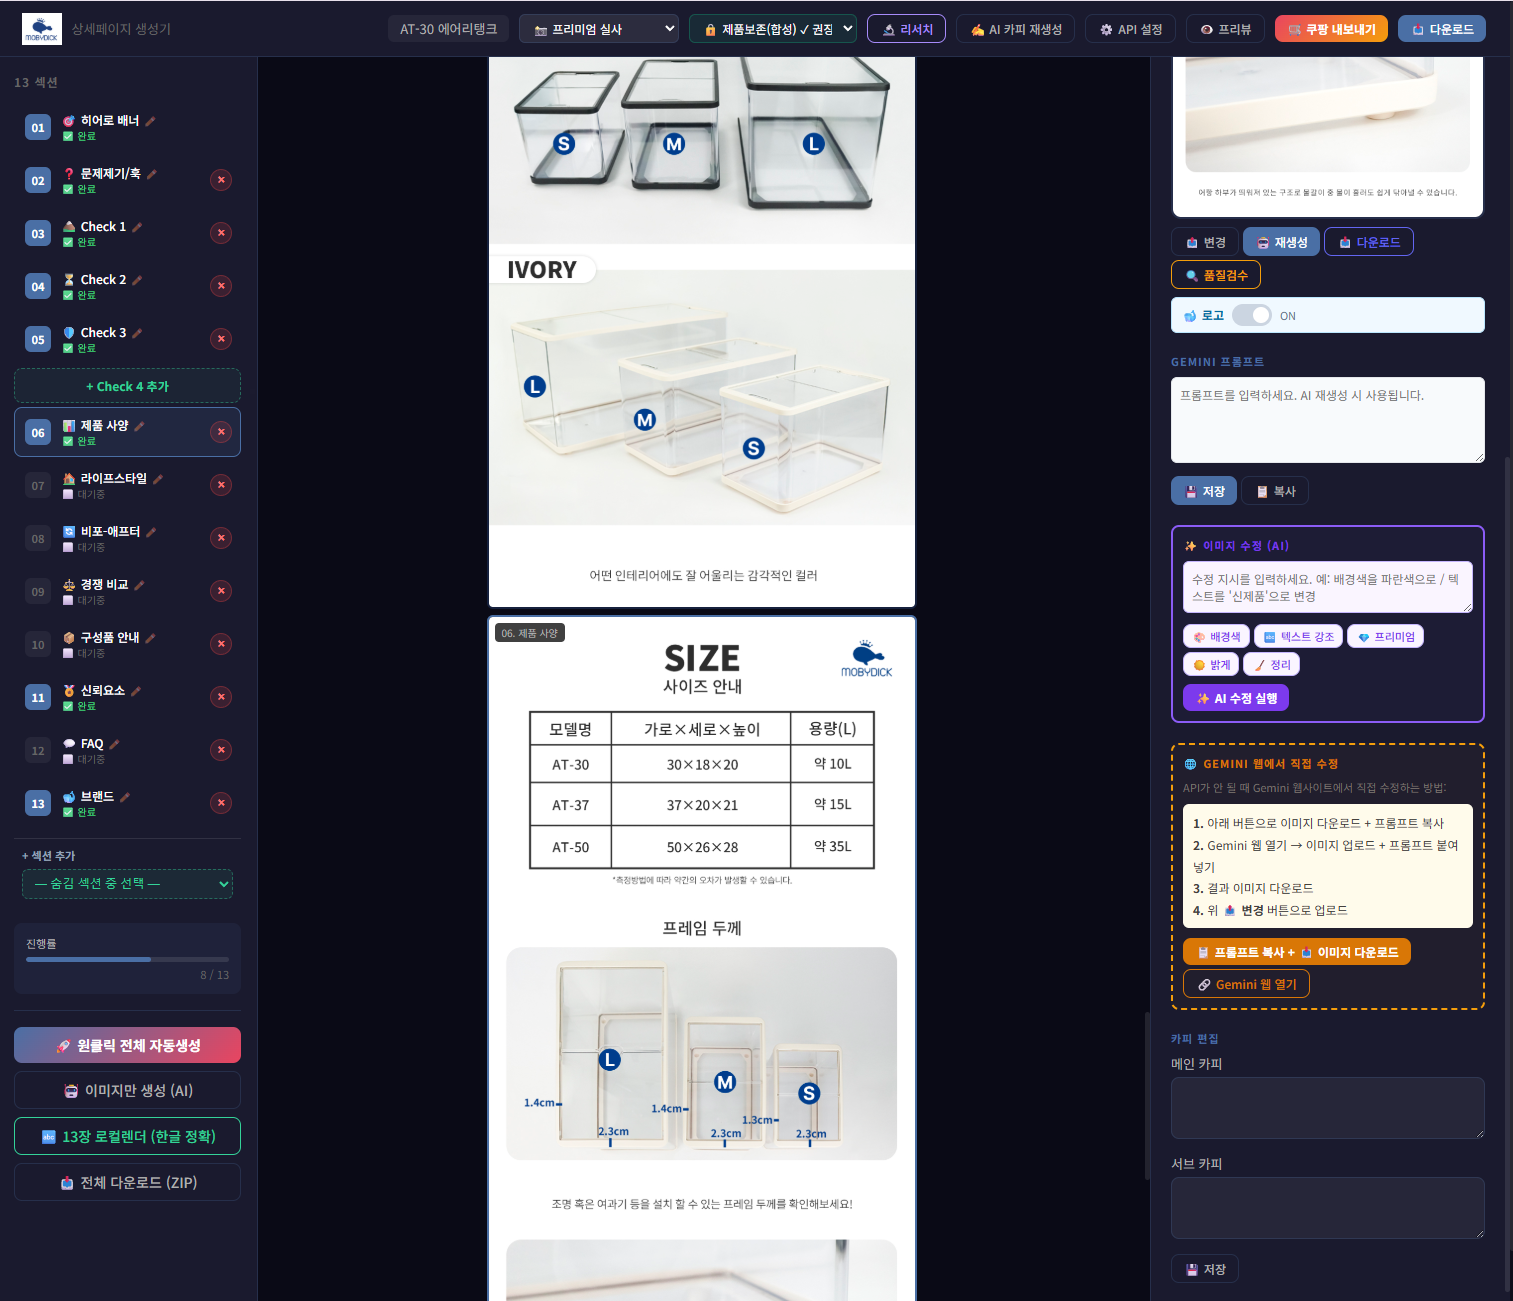Open section 11 신뢰요소

pyautogui.click(x=127, y=697)
